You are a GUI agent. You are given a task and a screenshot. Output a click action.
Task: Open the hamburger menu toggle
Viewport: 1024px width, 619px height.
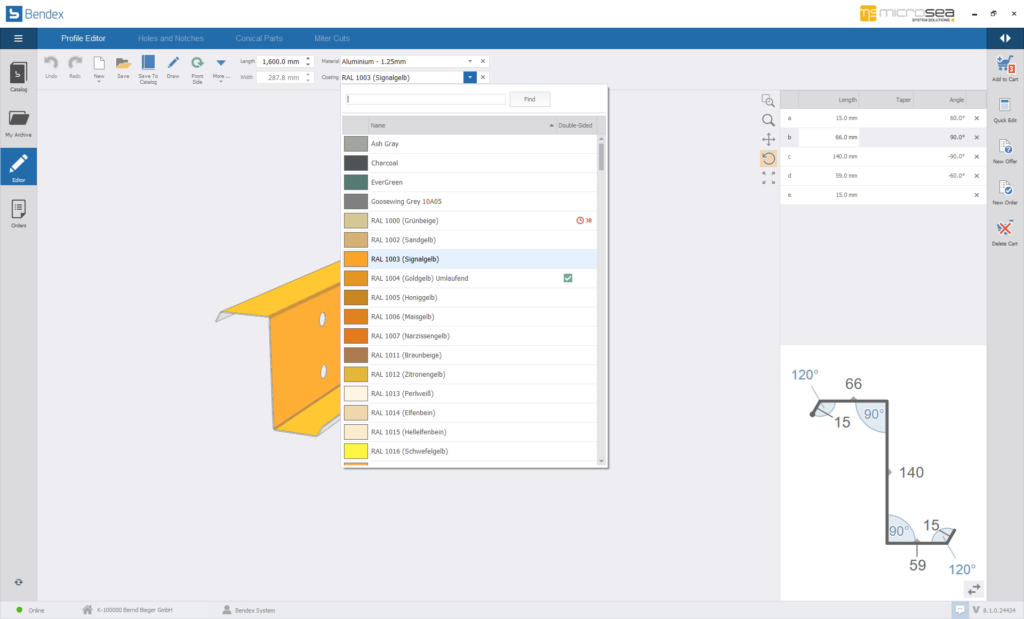point(18,38)
